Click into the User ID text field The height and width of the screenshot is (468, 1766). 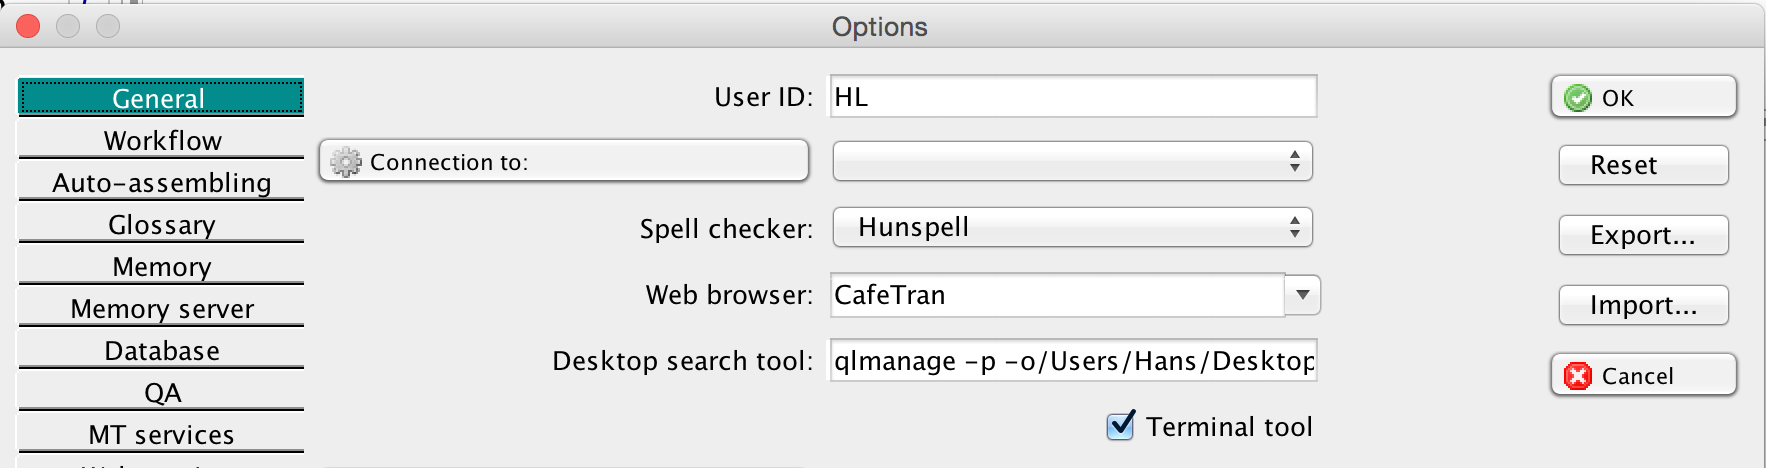pos(1072,97)
